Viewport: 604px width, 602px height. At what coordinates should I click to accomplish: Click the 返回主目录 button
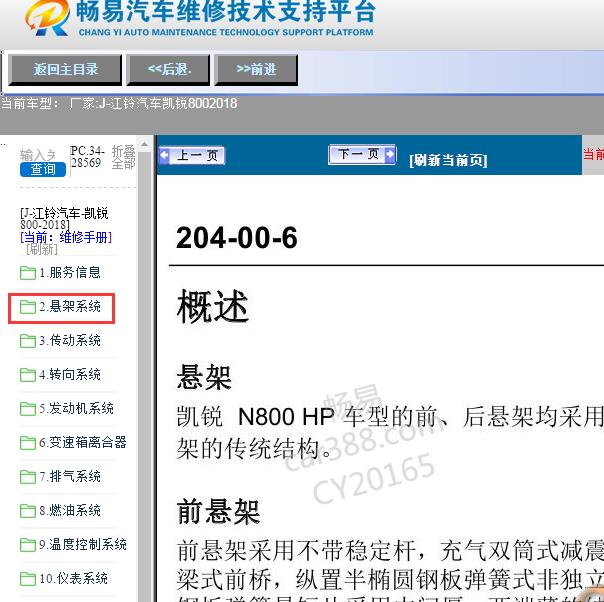click(x=65, y=70)
